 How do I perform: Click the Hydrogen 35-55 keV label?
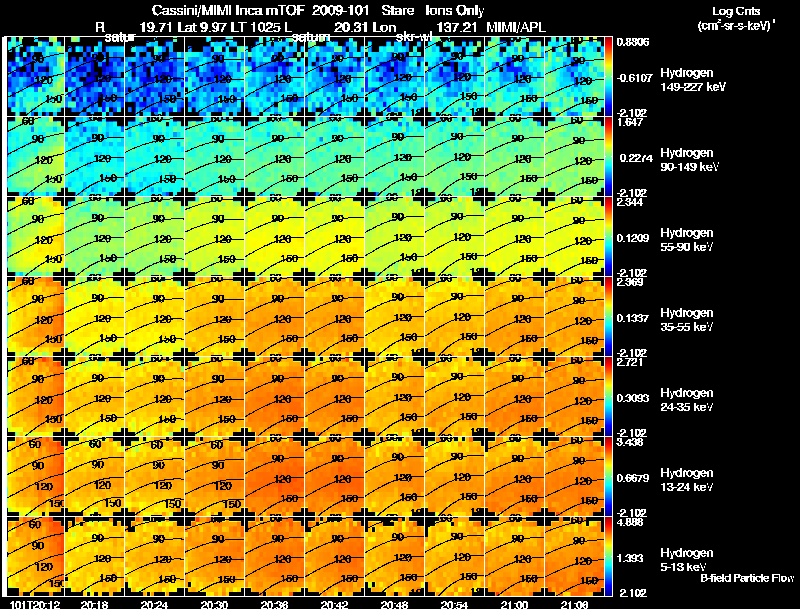click(686, 320)
